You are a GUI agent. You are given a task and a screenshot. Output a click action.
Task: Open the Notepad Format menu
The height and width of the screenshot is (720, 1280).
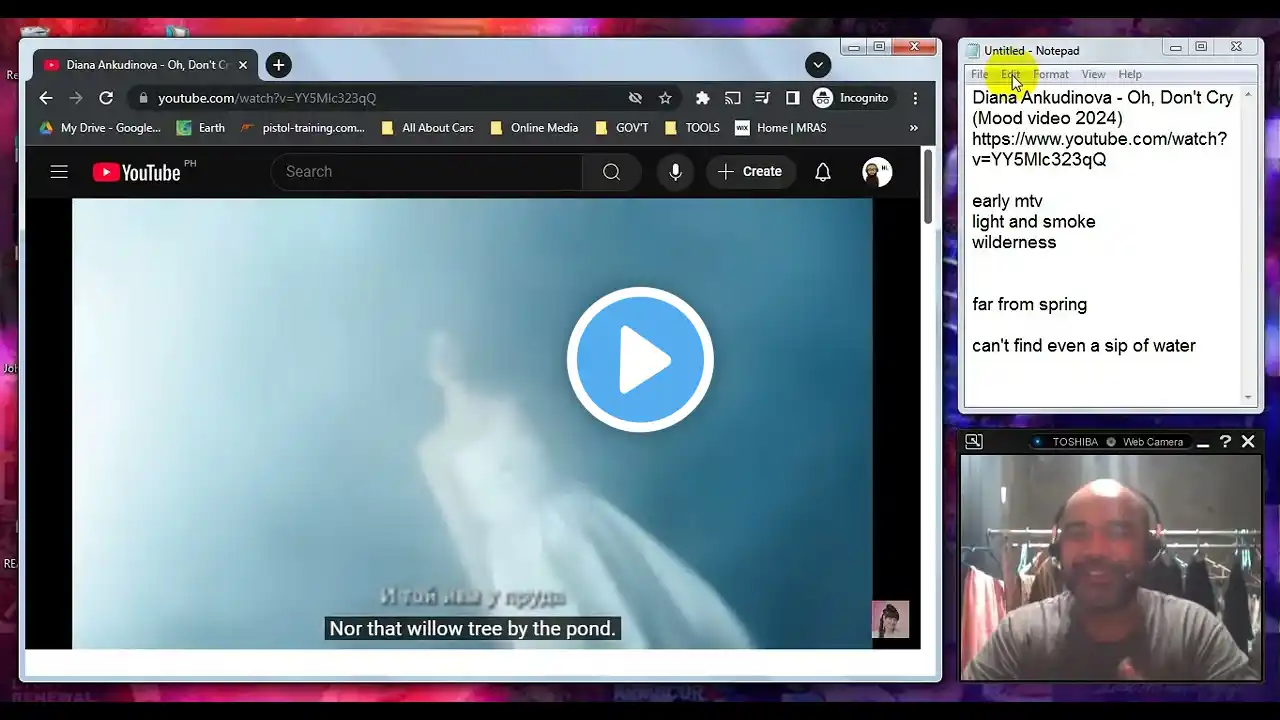tap(1051, 74)
